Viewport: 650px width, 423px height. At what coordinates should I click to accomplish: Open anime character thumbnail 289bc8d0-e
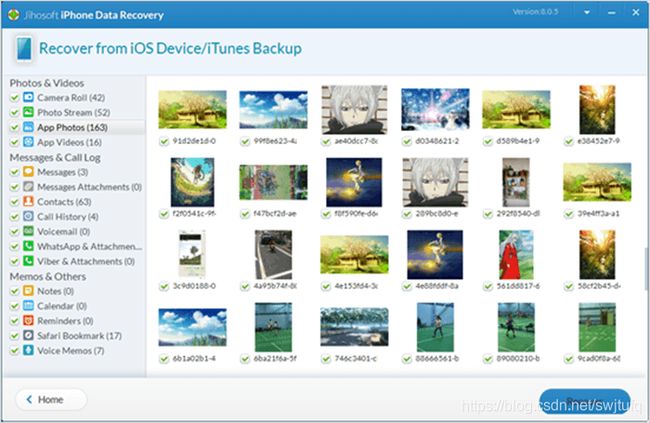[435, 182]
